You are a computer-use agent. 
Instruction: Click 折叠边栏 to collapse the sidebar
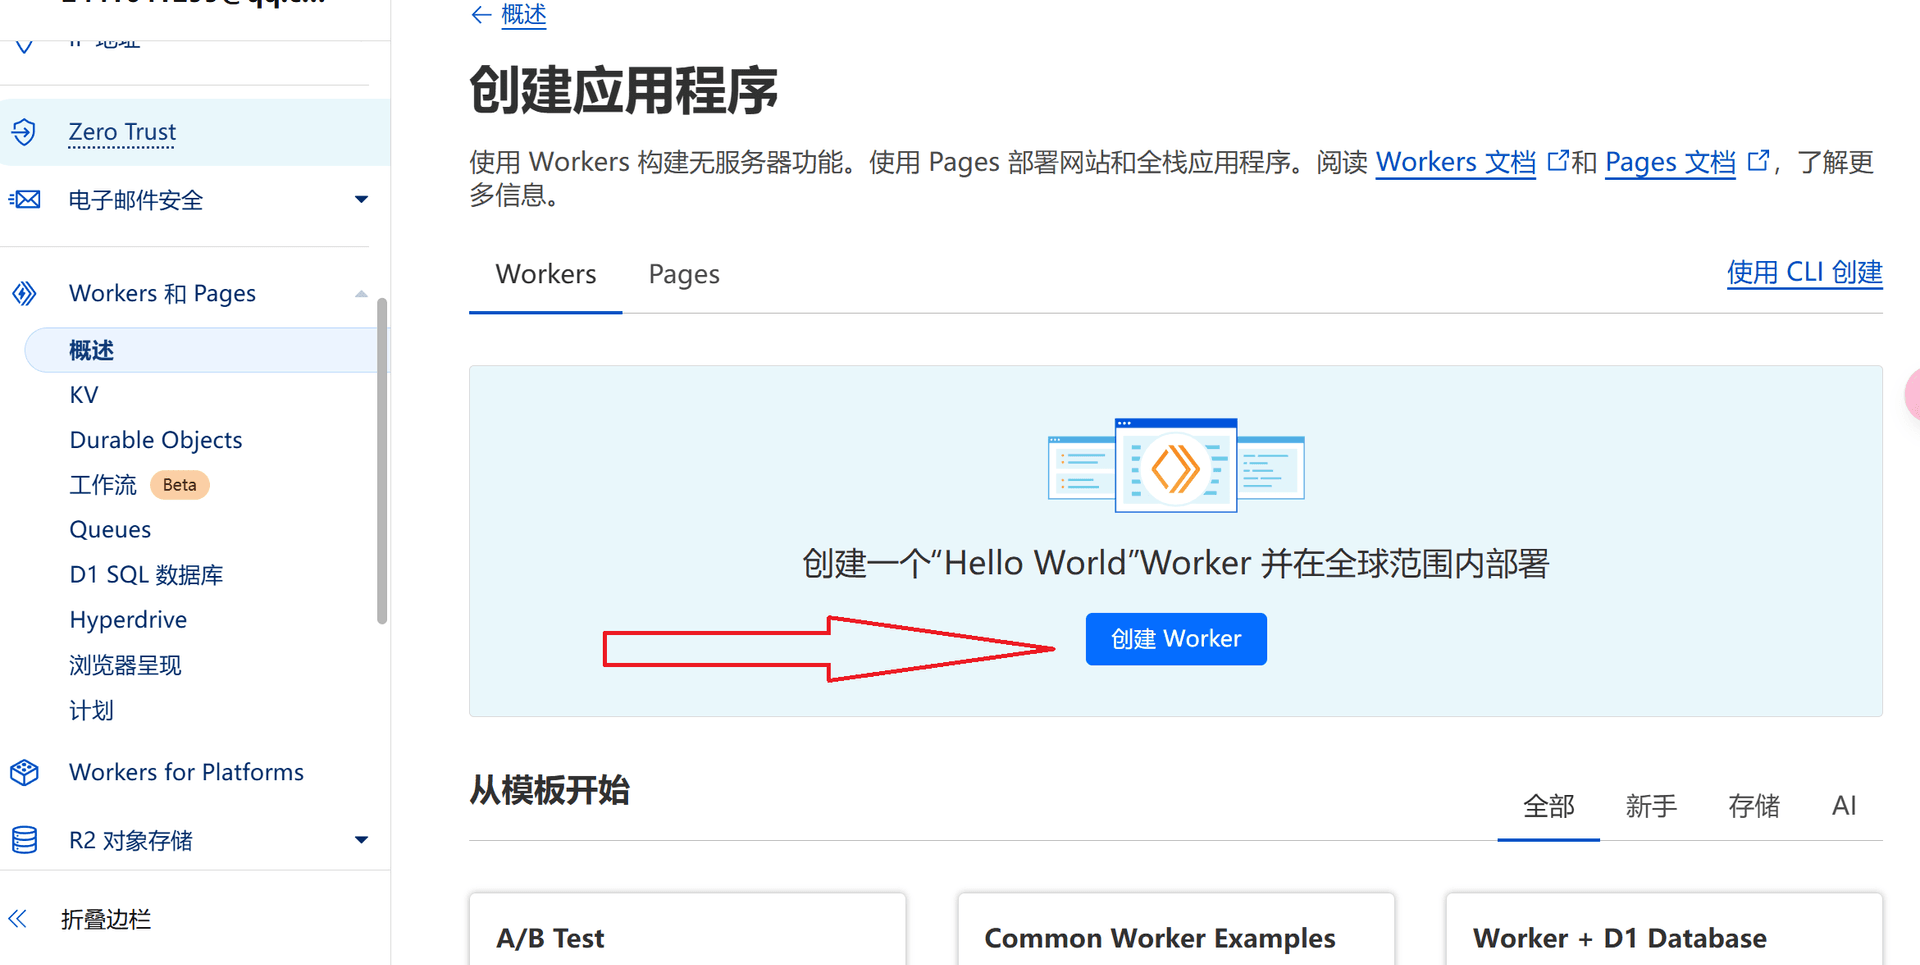click(106, 919)
